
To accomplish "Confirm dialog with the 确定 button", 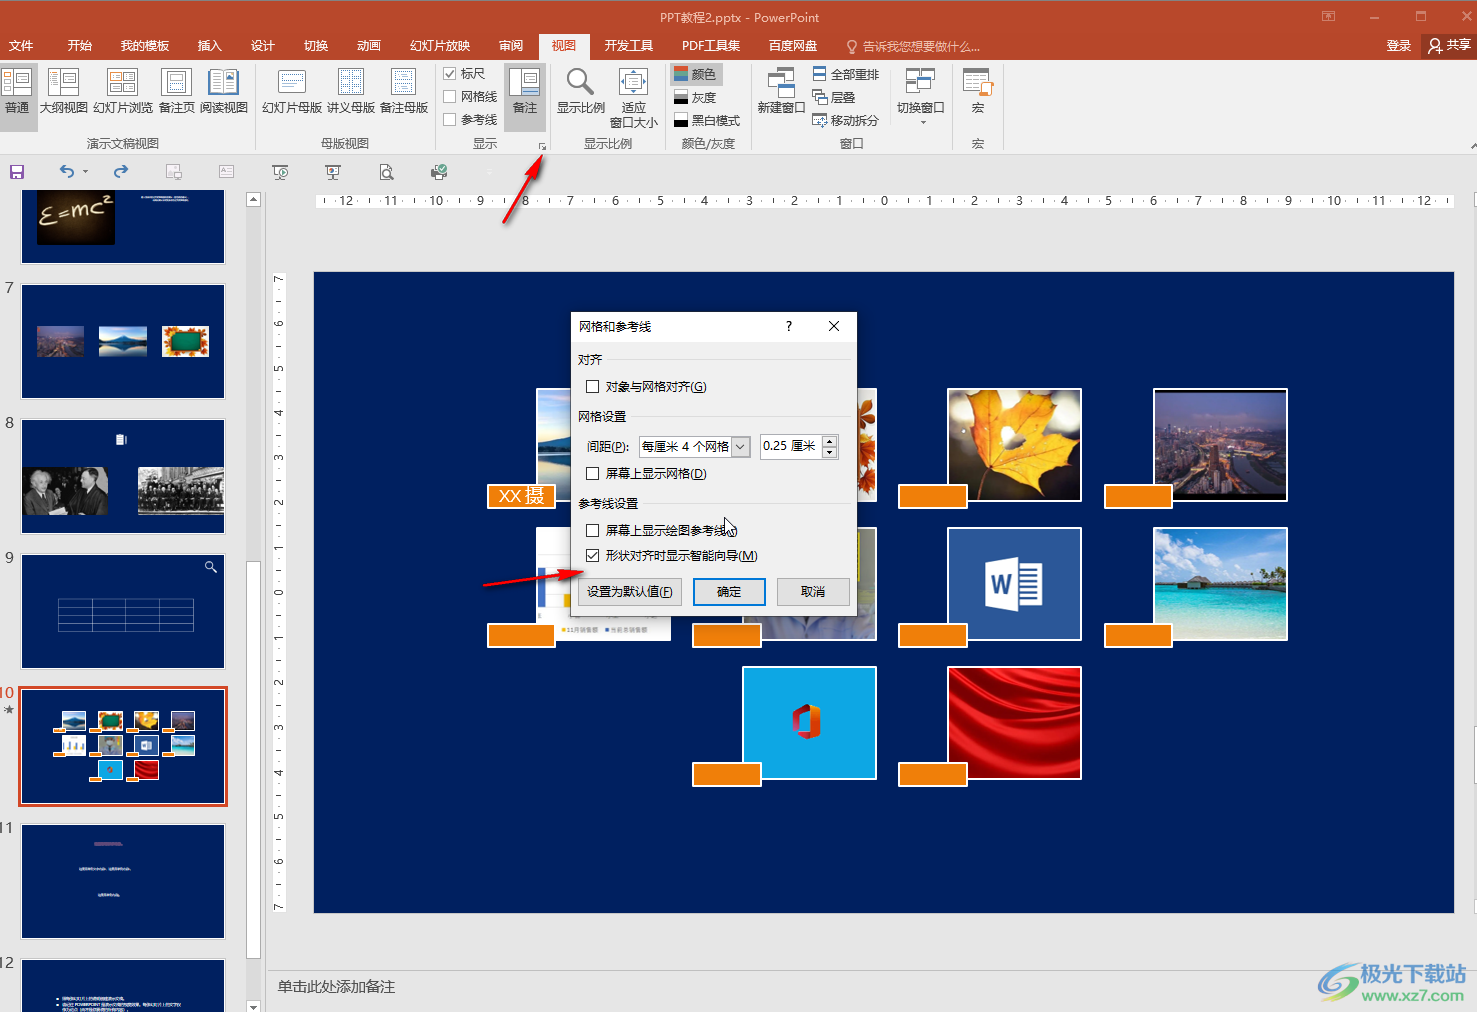I will (x=729, y=592).
